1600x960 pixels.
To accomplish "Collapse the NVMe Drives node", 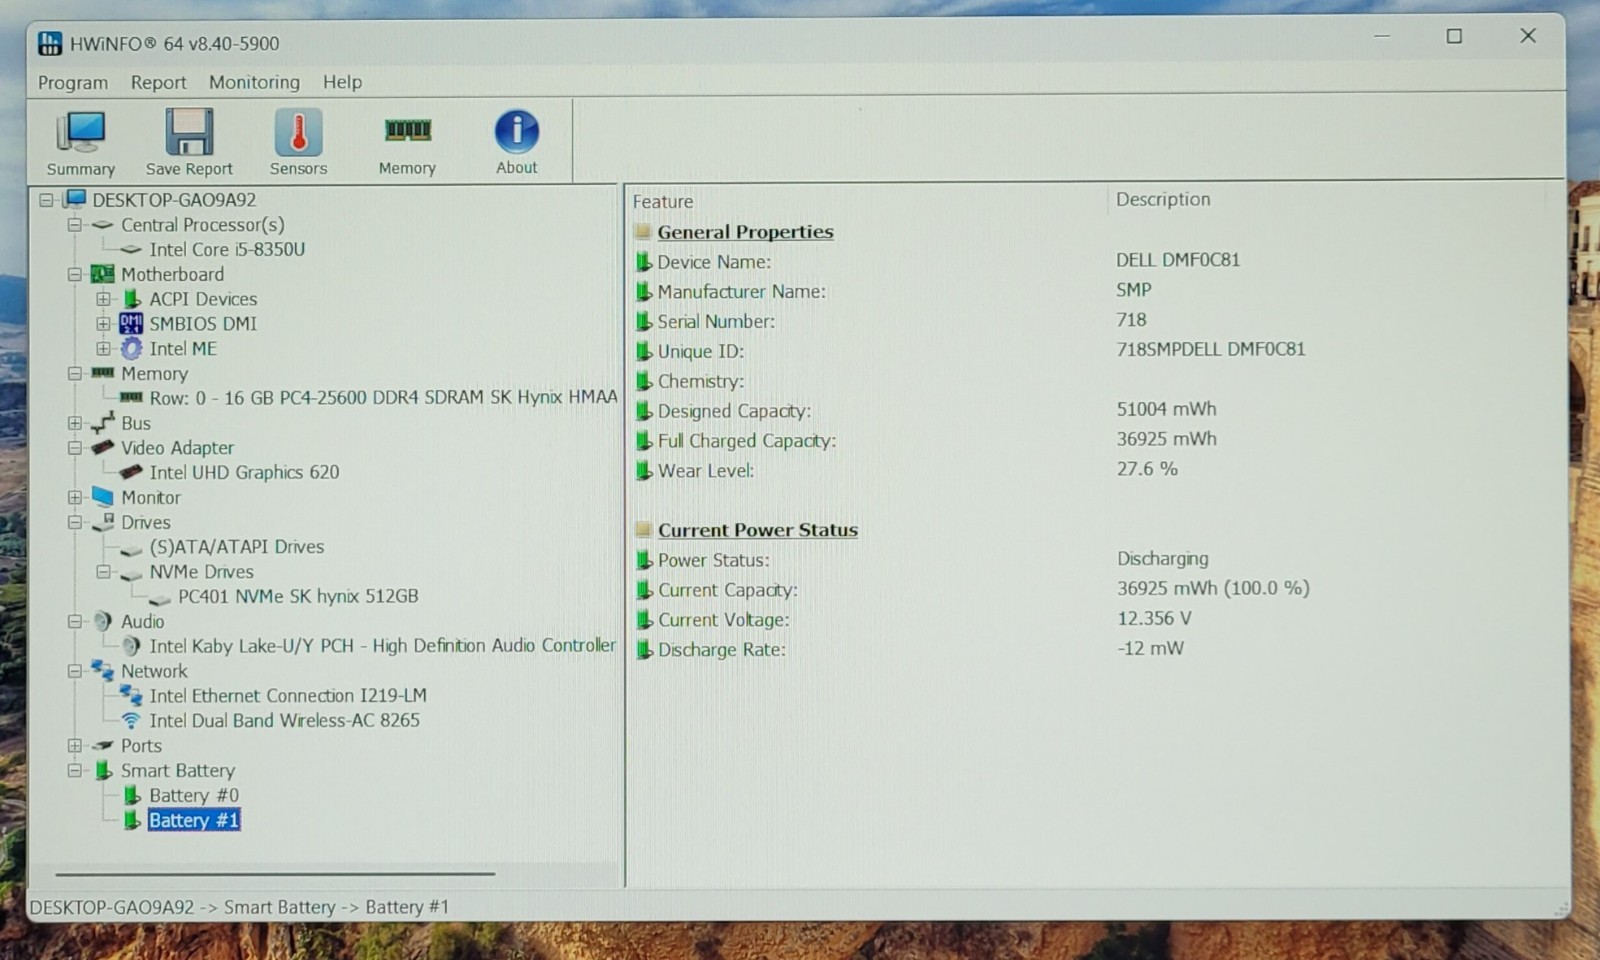I will (x=103, y=572).
